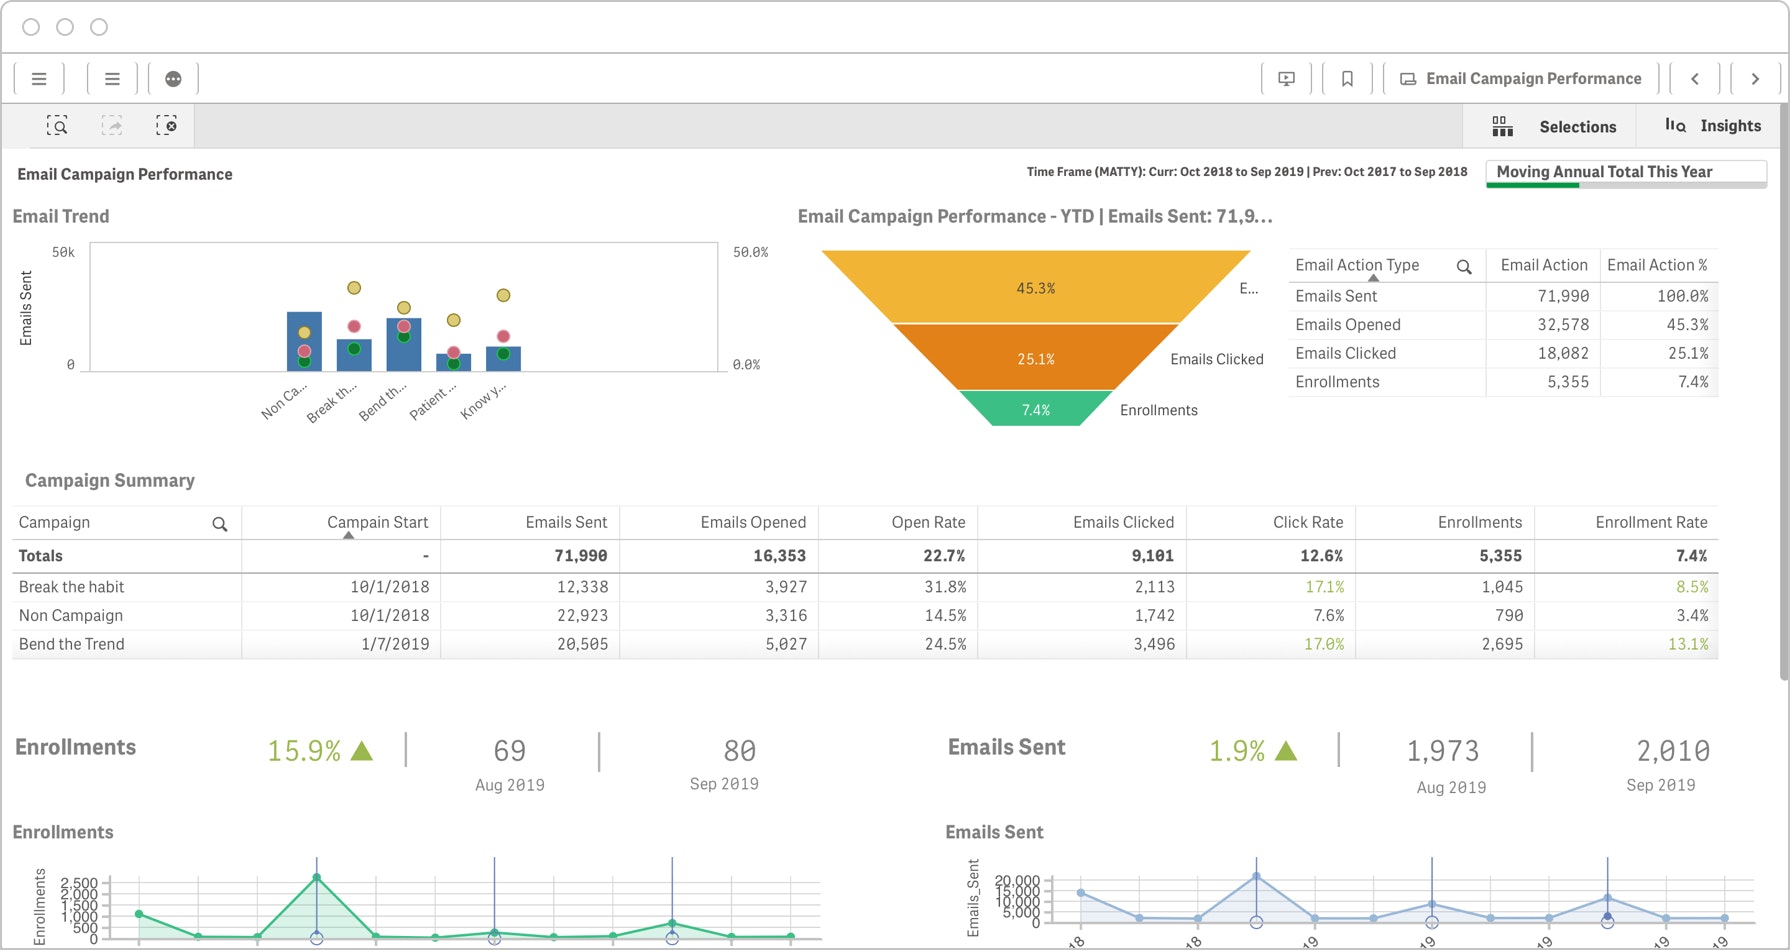Click the vertical scrollbar on the right
This screenshot has width=1790, height=950.
1784,390
